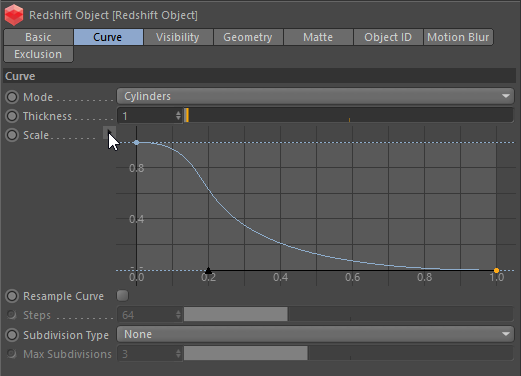The image size is (521, 376).
Task: Enable the Resample Curve checkbox
Action: coord(122,296)
